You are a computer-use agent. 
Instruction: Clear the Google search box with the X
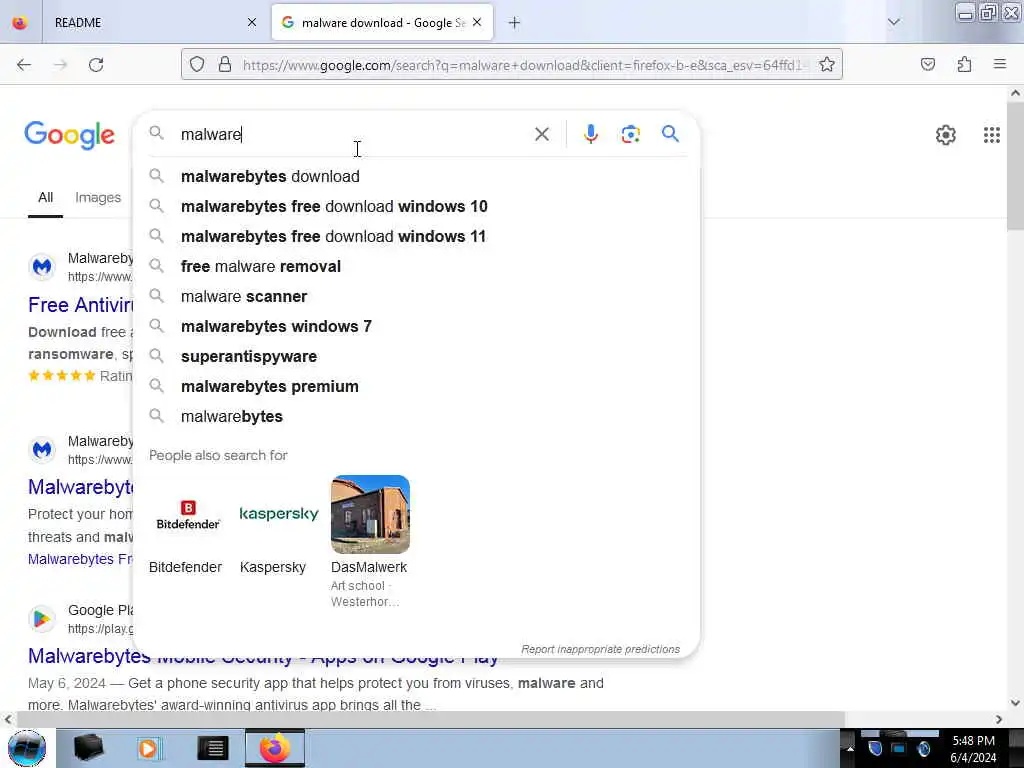coord(542,134)
